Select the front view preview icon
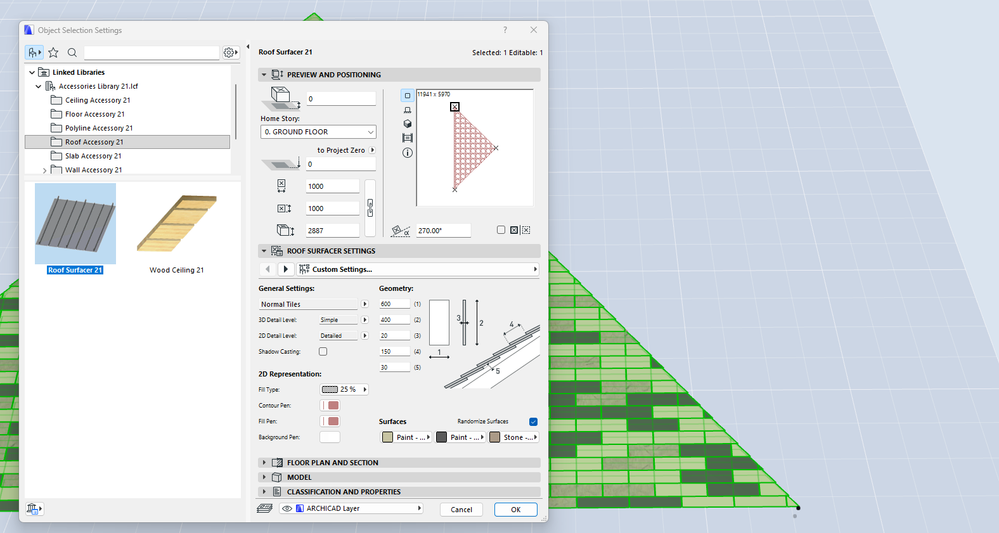The image size is (999, 533). coord(407,110)
